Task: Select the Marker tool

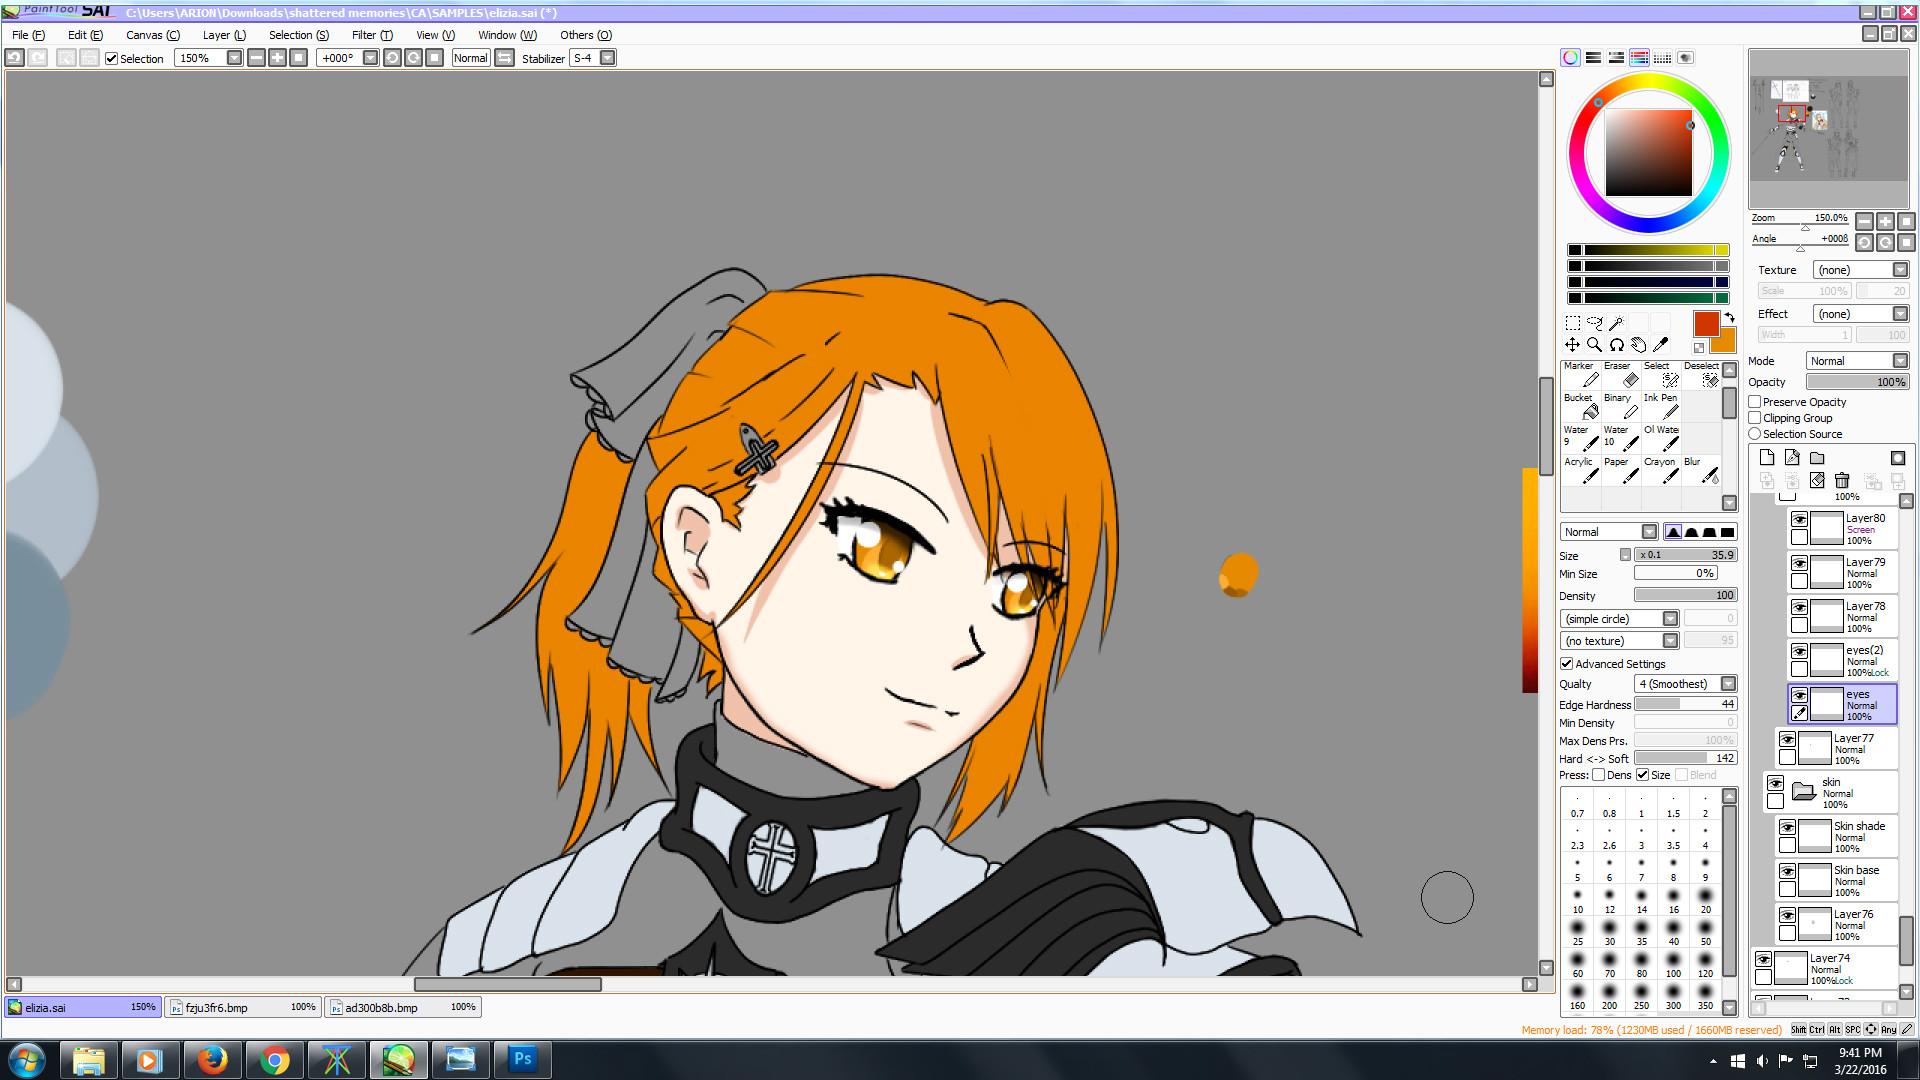Action: [1580, 375]
